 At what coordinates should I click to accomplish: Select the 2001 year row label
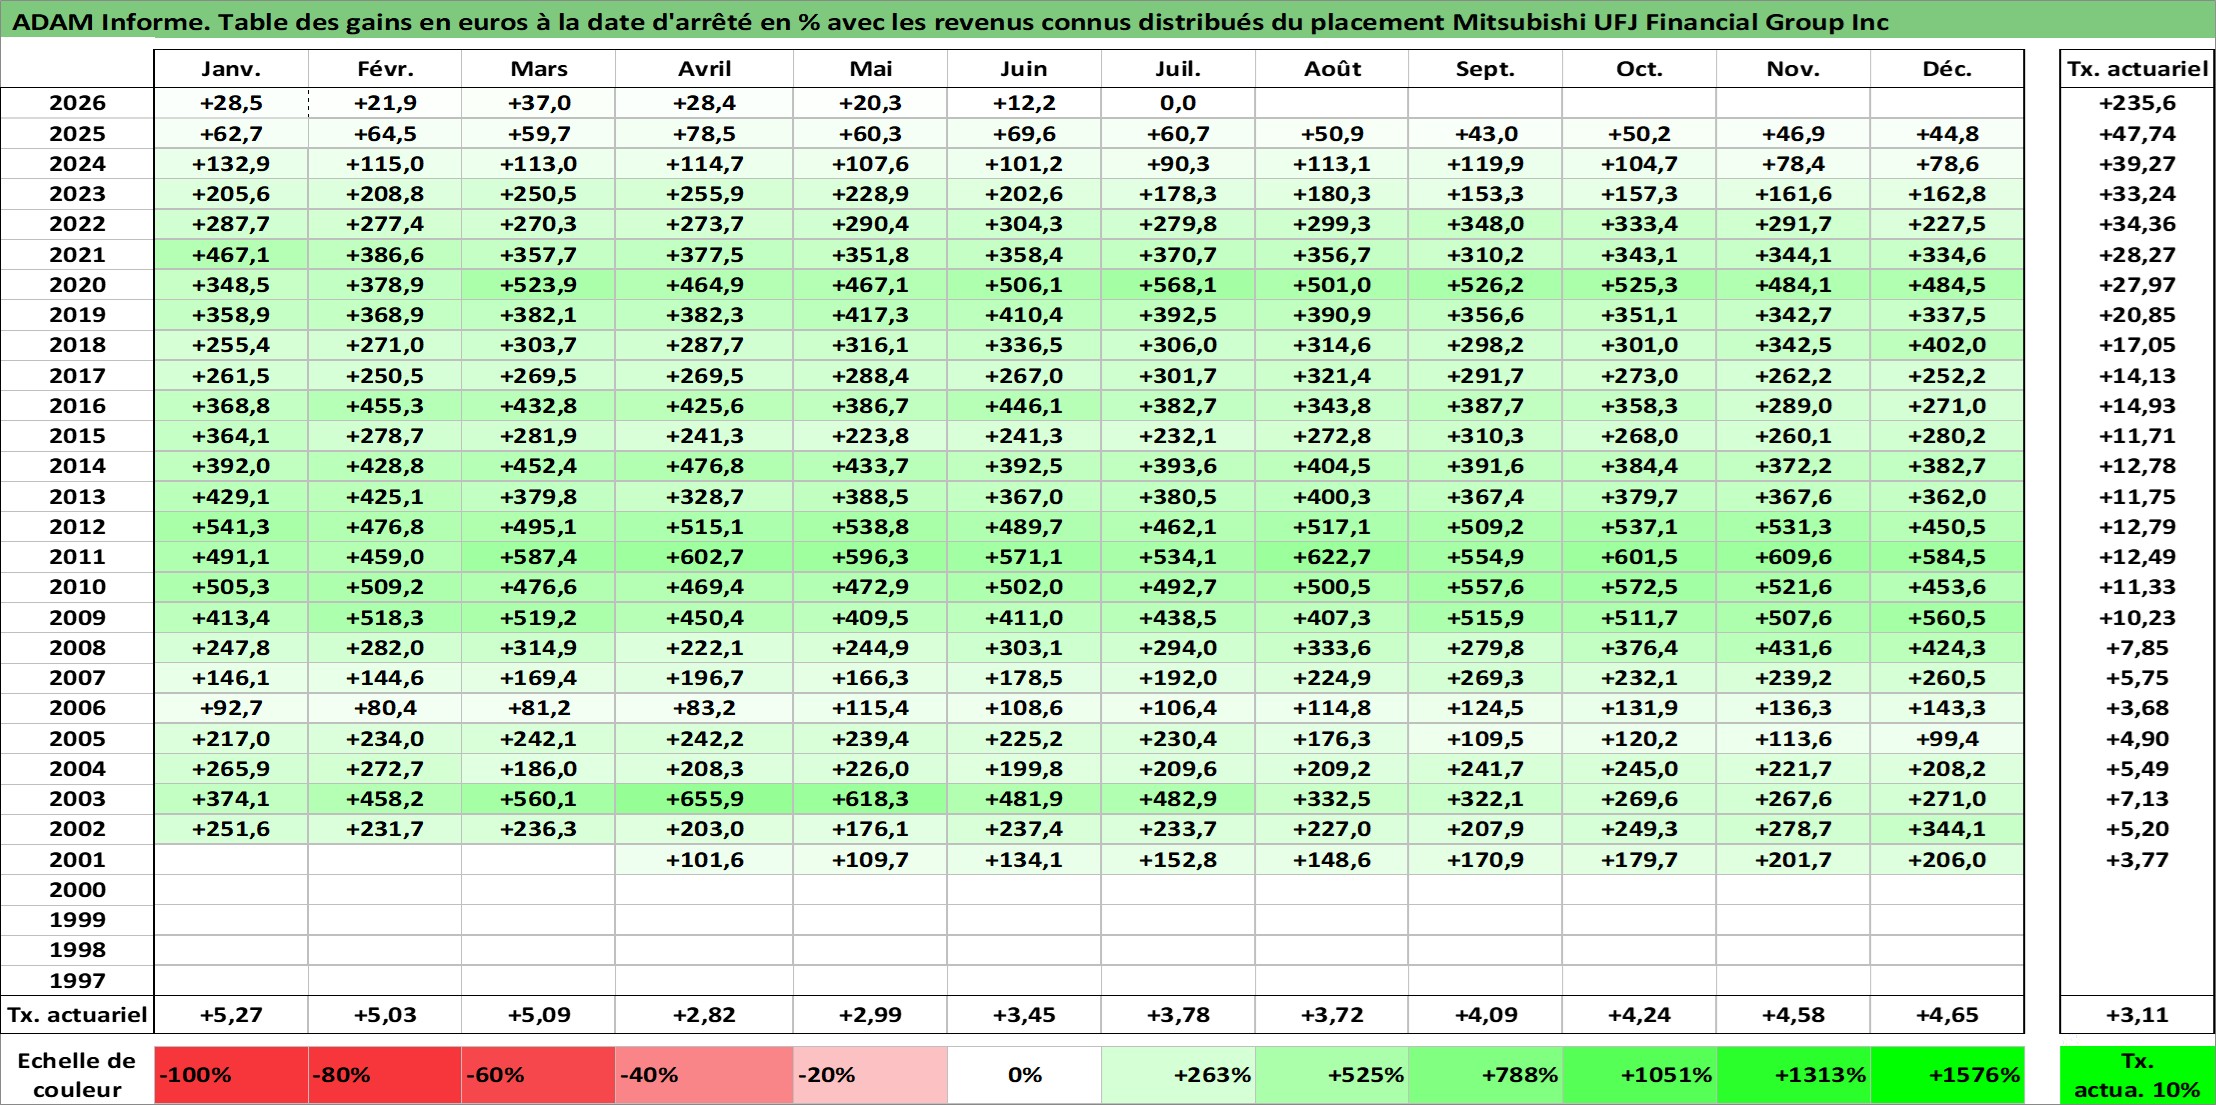pyautogui.click(x=77, y=860)
